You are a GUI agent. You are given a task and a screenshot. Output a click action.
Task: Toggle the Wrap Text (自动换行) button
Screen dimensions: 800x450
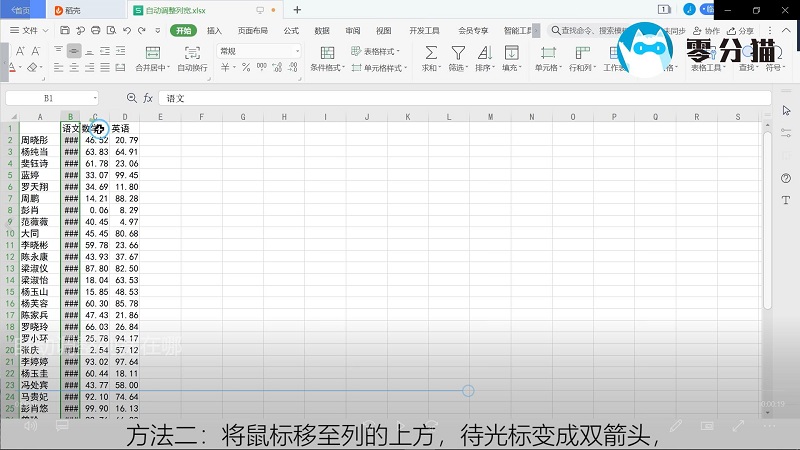click(192, 52)
